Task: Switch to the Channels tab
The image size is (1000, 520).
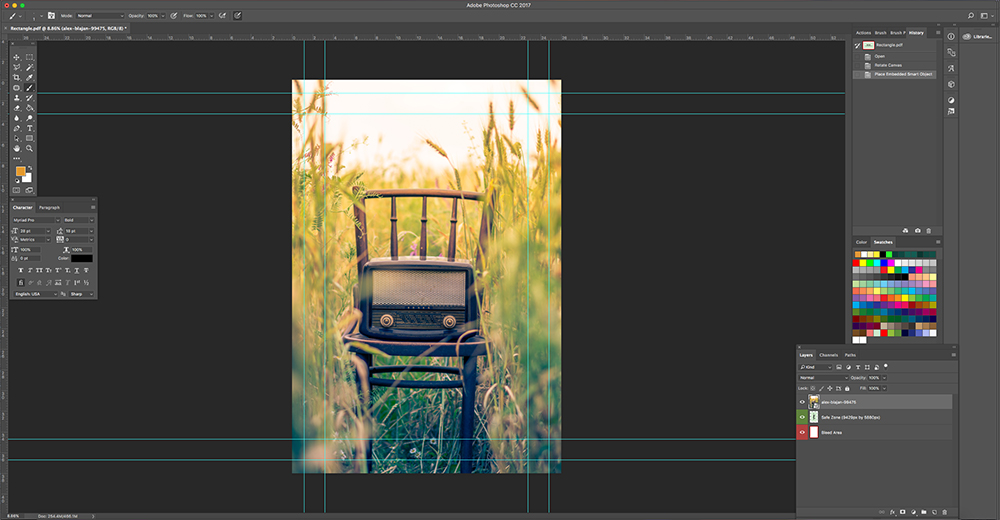Action: 829,355
